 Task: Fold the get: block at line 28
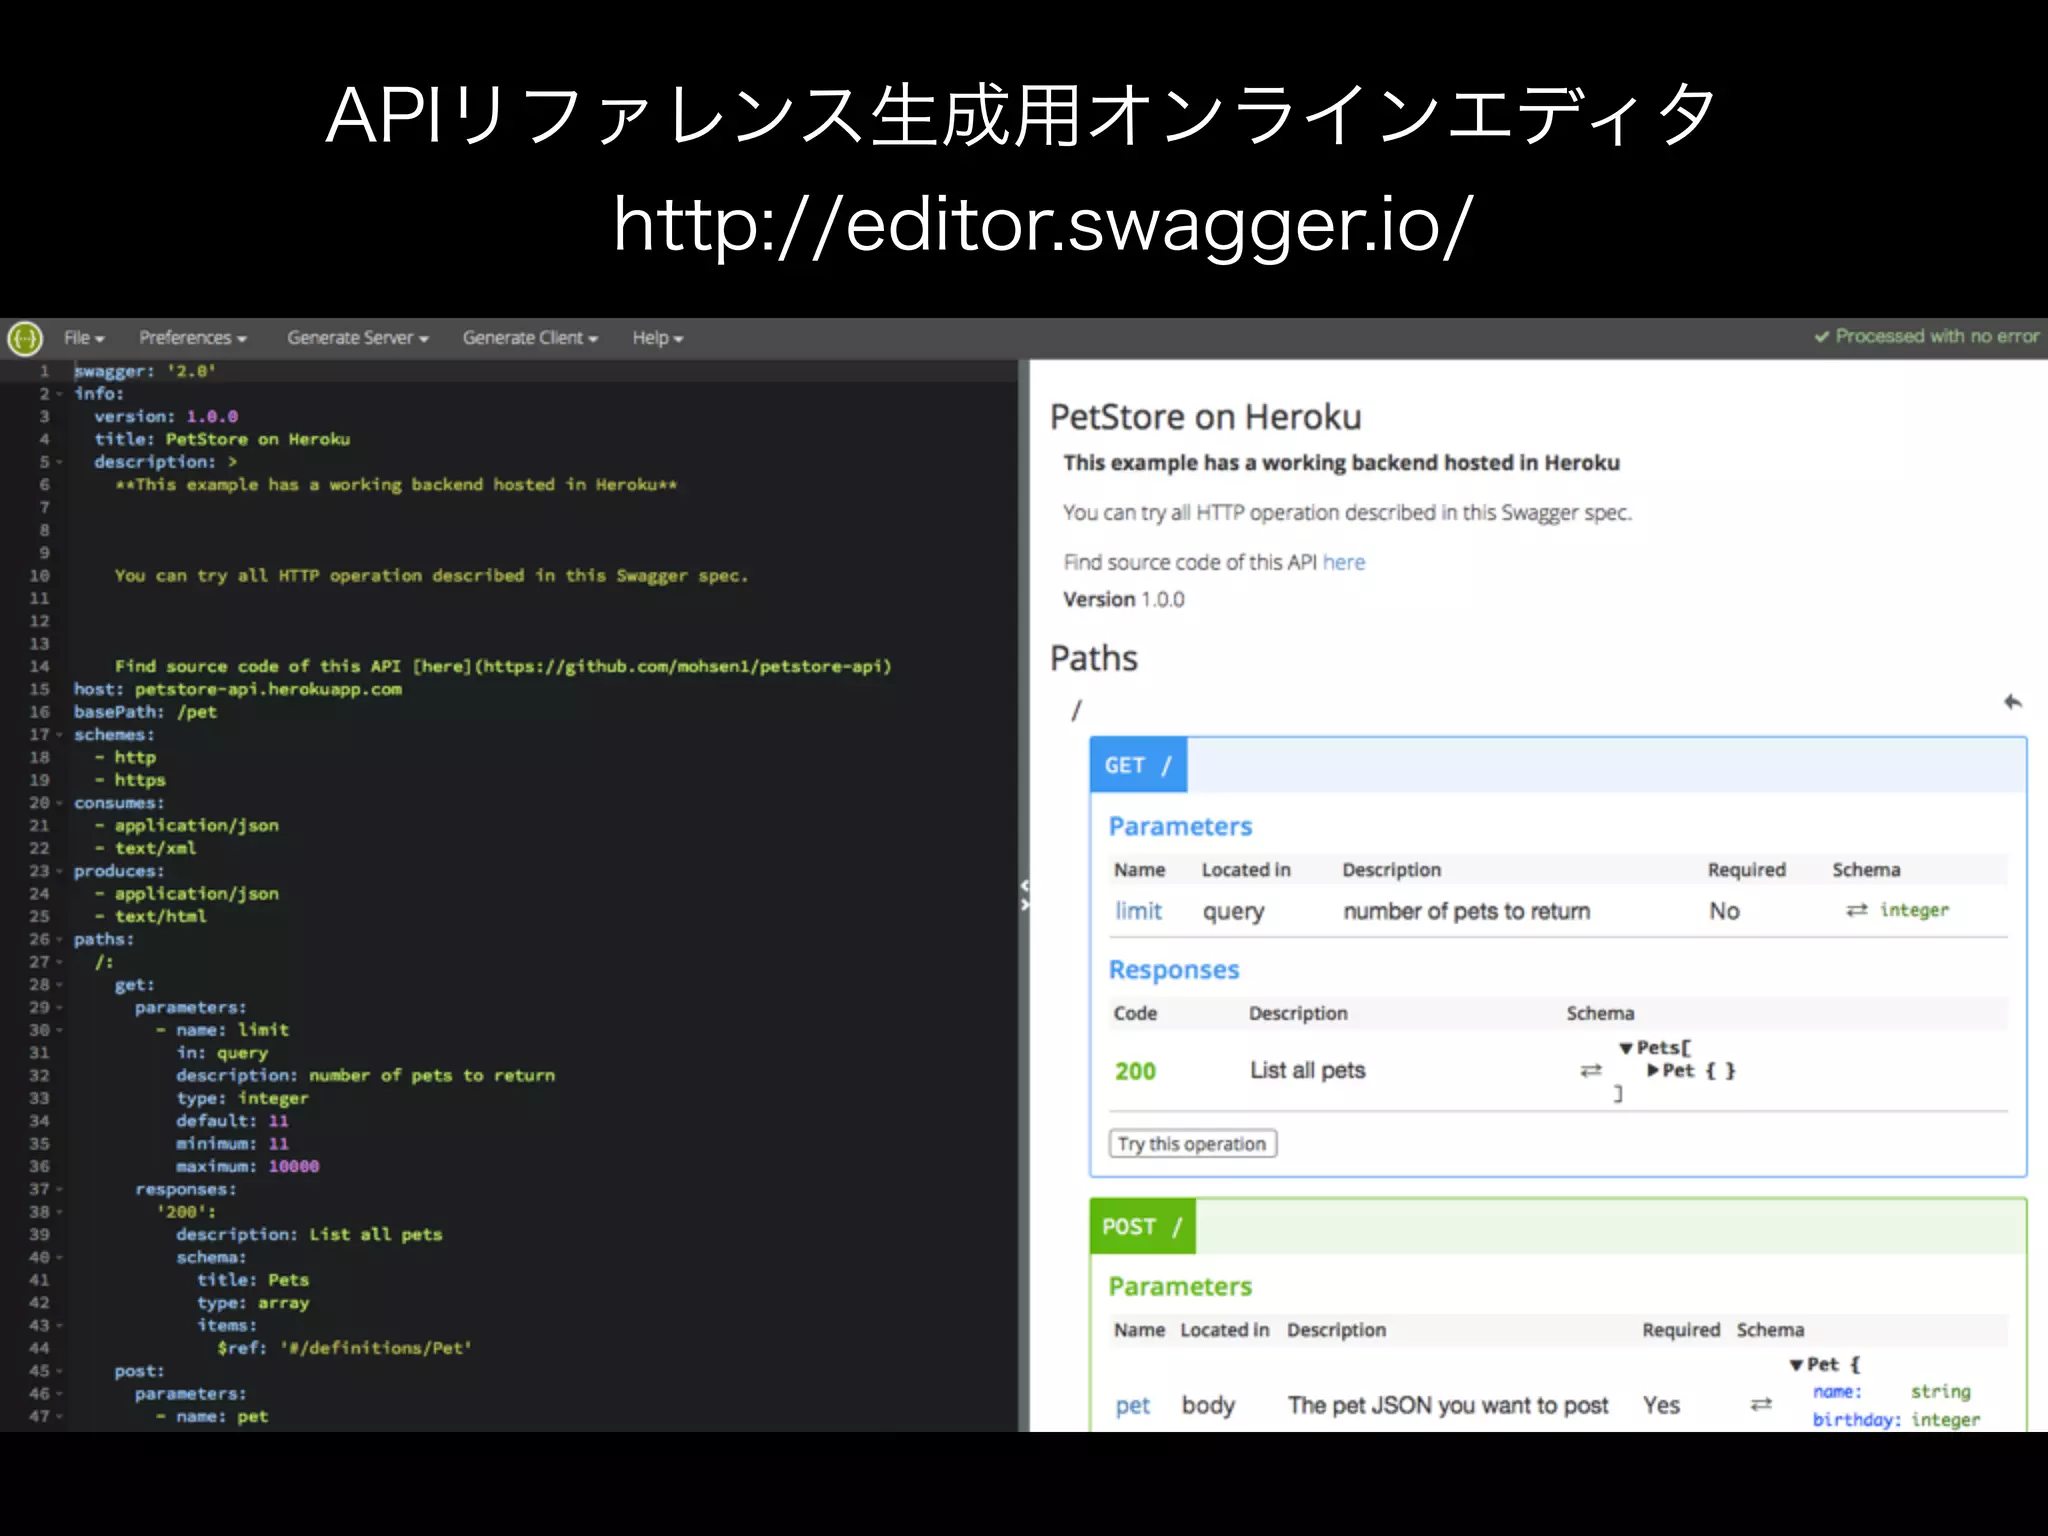pyautogui.click(x=59, y=985)
